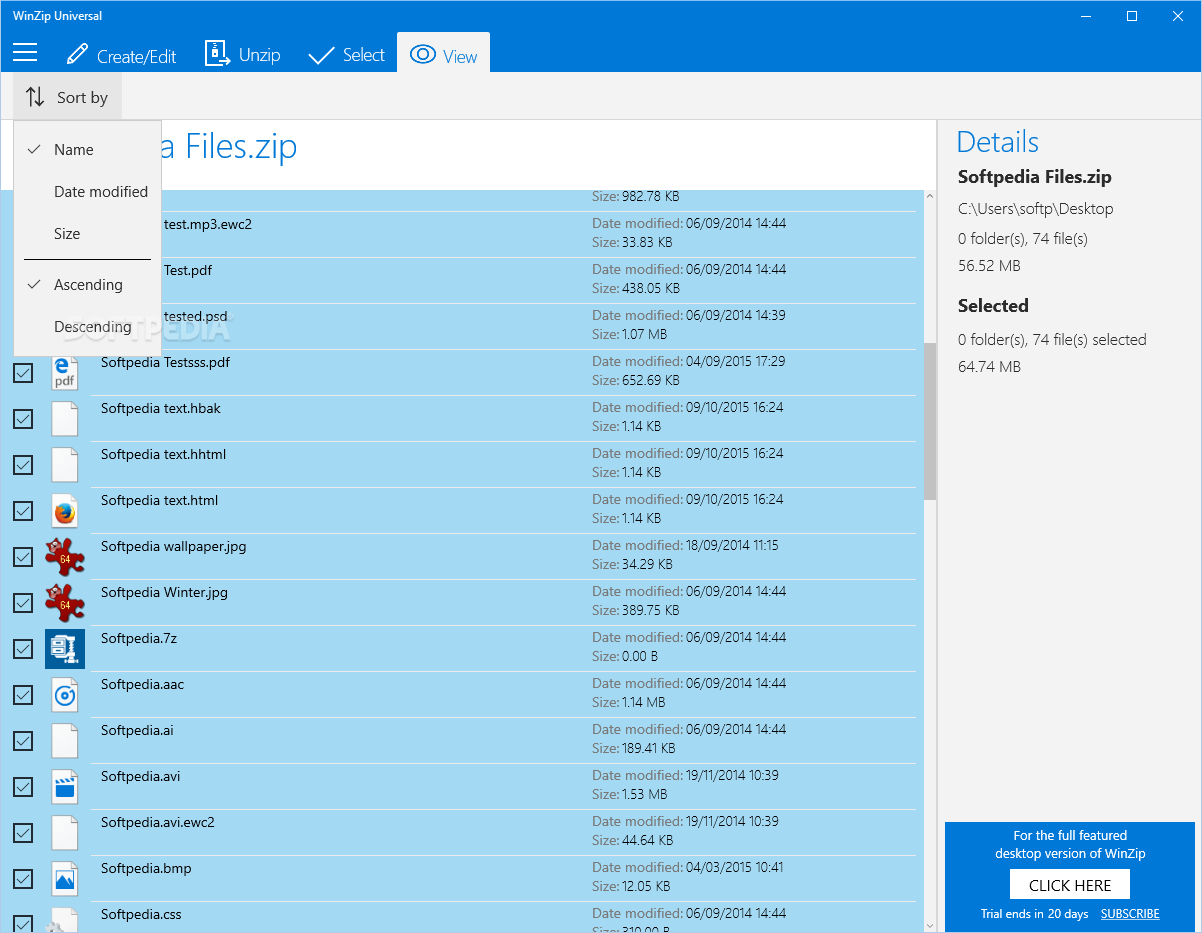Sort files by Size
Screen dimensions: 1202x933
[87, 233]
